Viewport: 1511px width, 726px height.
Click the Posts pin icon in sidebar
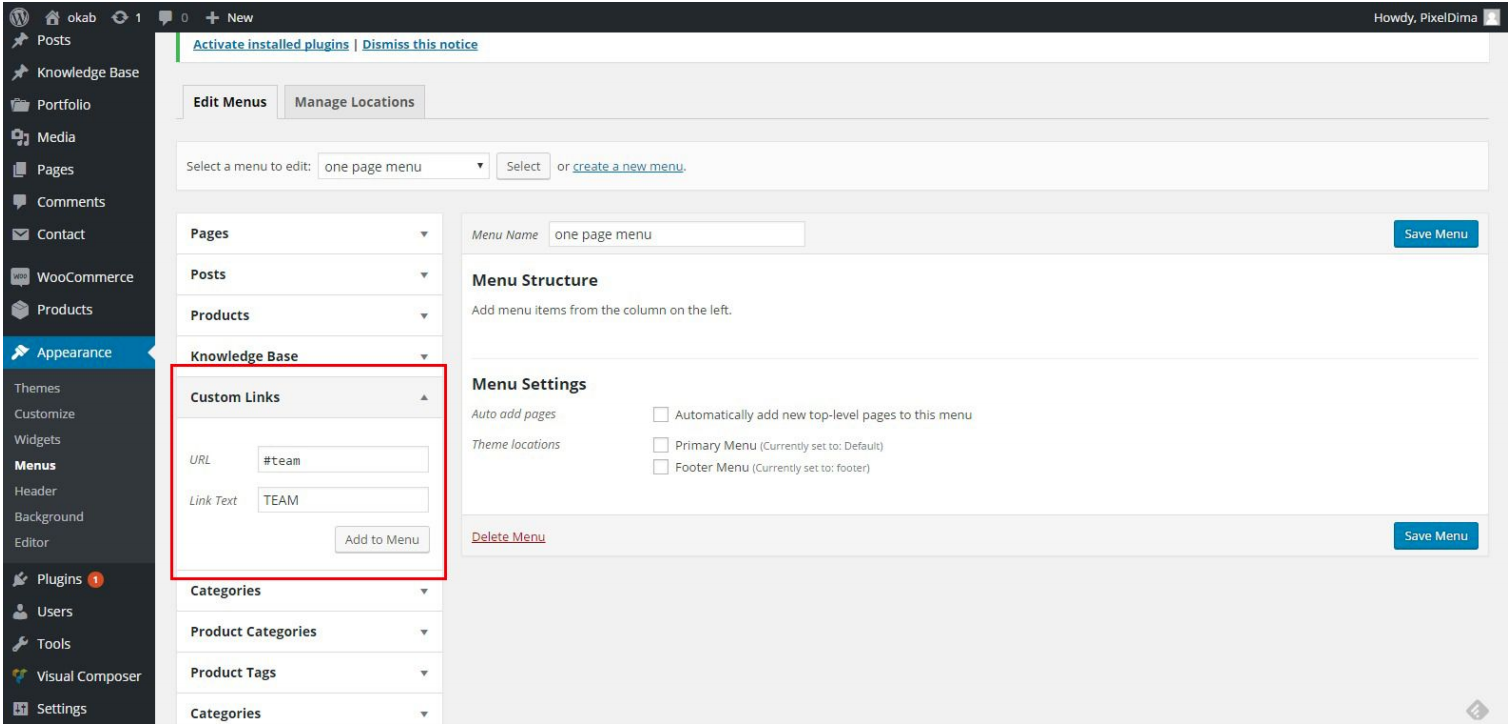click(x=19, y=40)
